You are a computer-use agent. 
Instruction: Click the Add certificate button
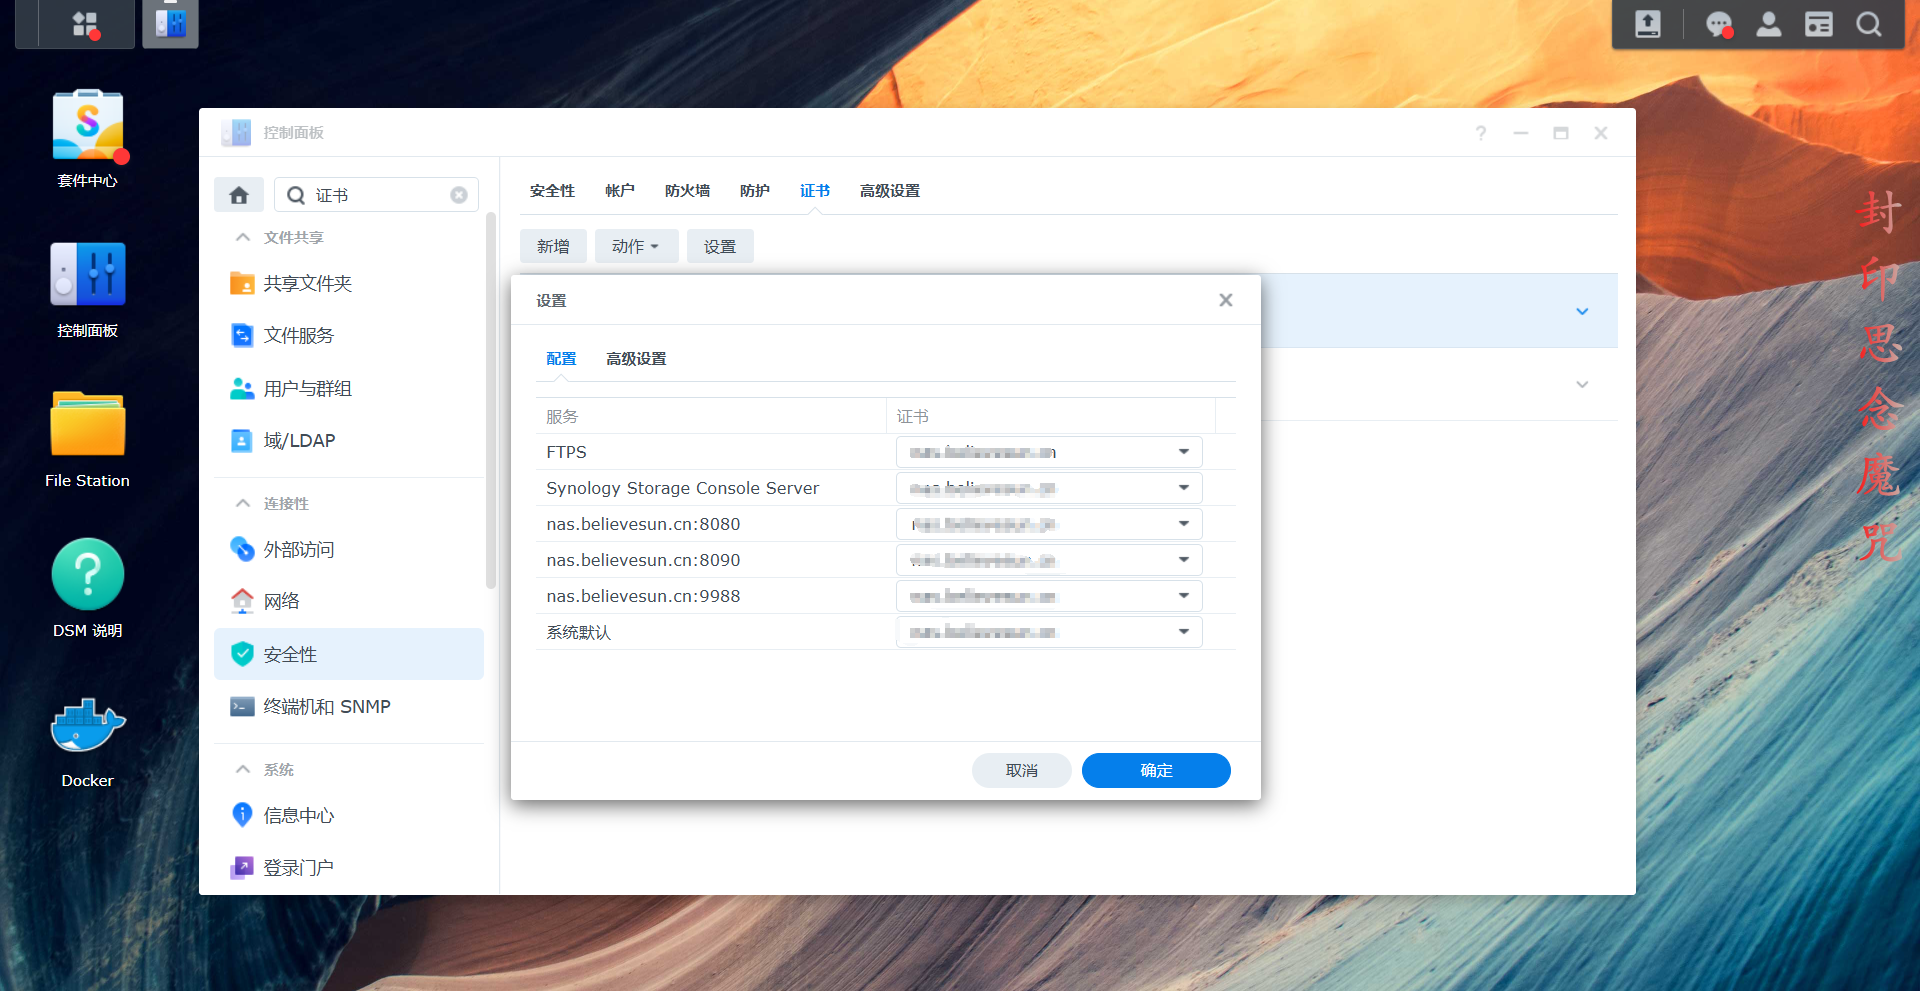coord(553,246)
